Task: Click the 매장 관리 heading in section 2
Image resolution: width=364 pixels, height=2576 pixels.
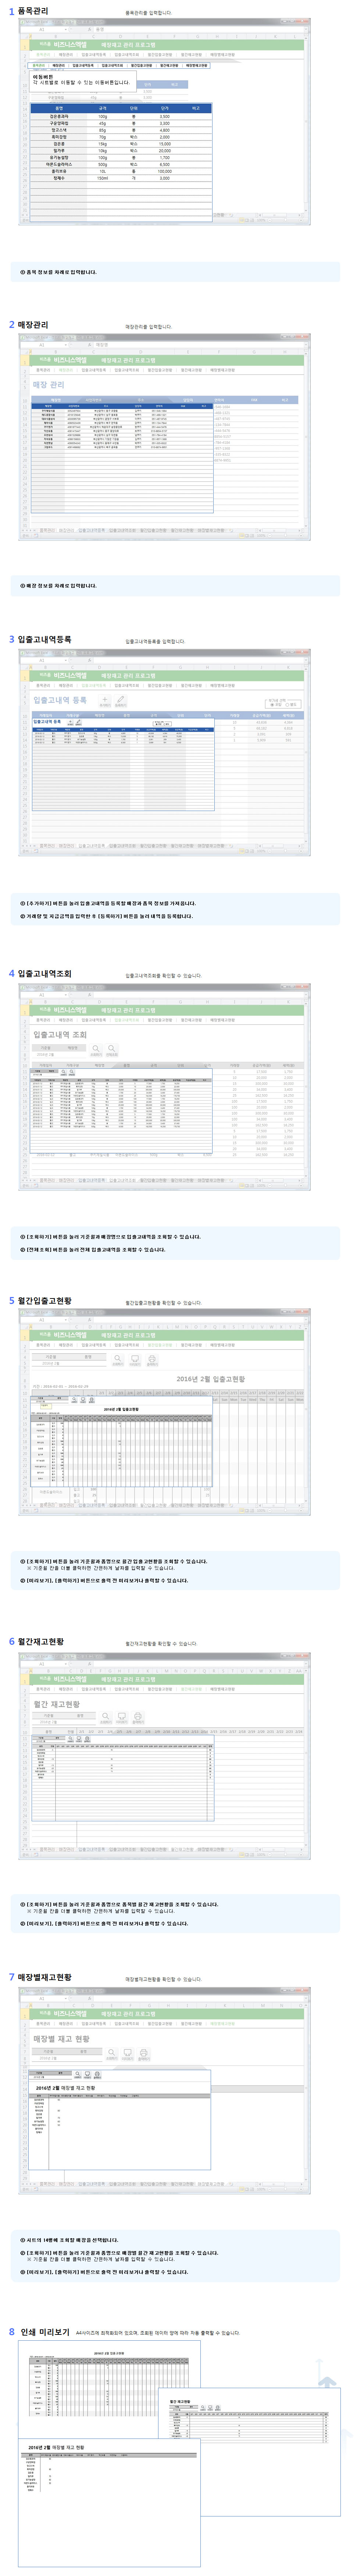Action: pyautogui.click(x=49, y=385)
